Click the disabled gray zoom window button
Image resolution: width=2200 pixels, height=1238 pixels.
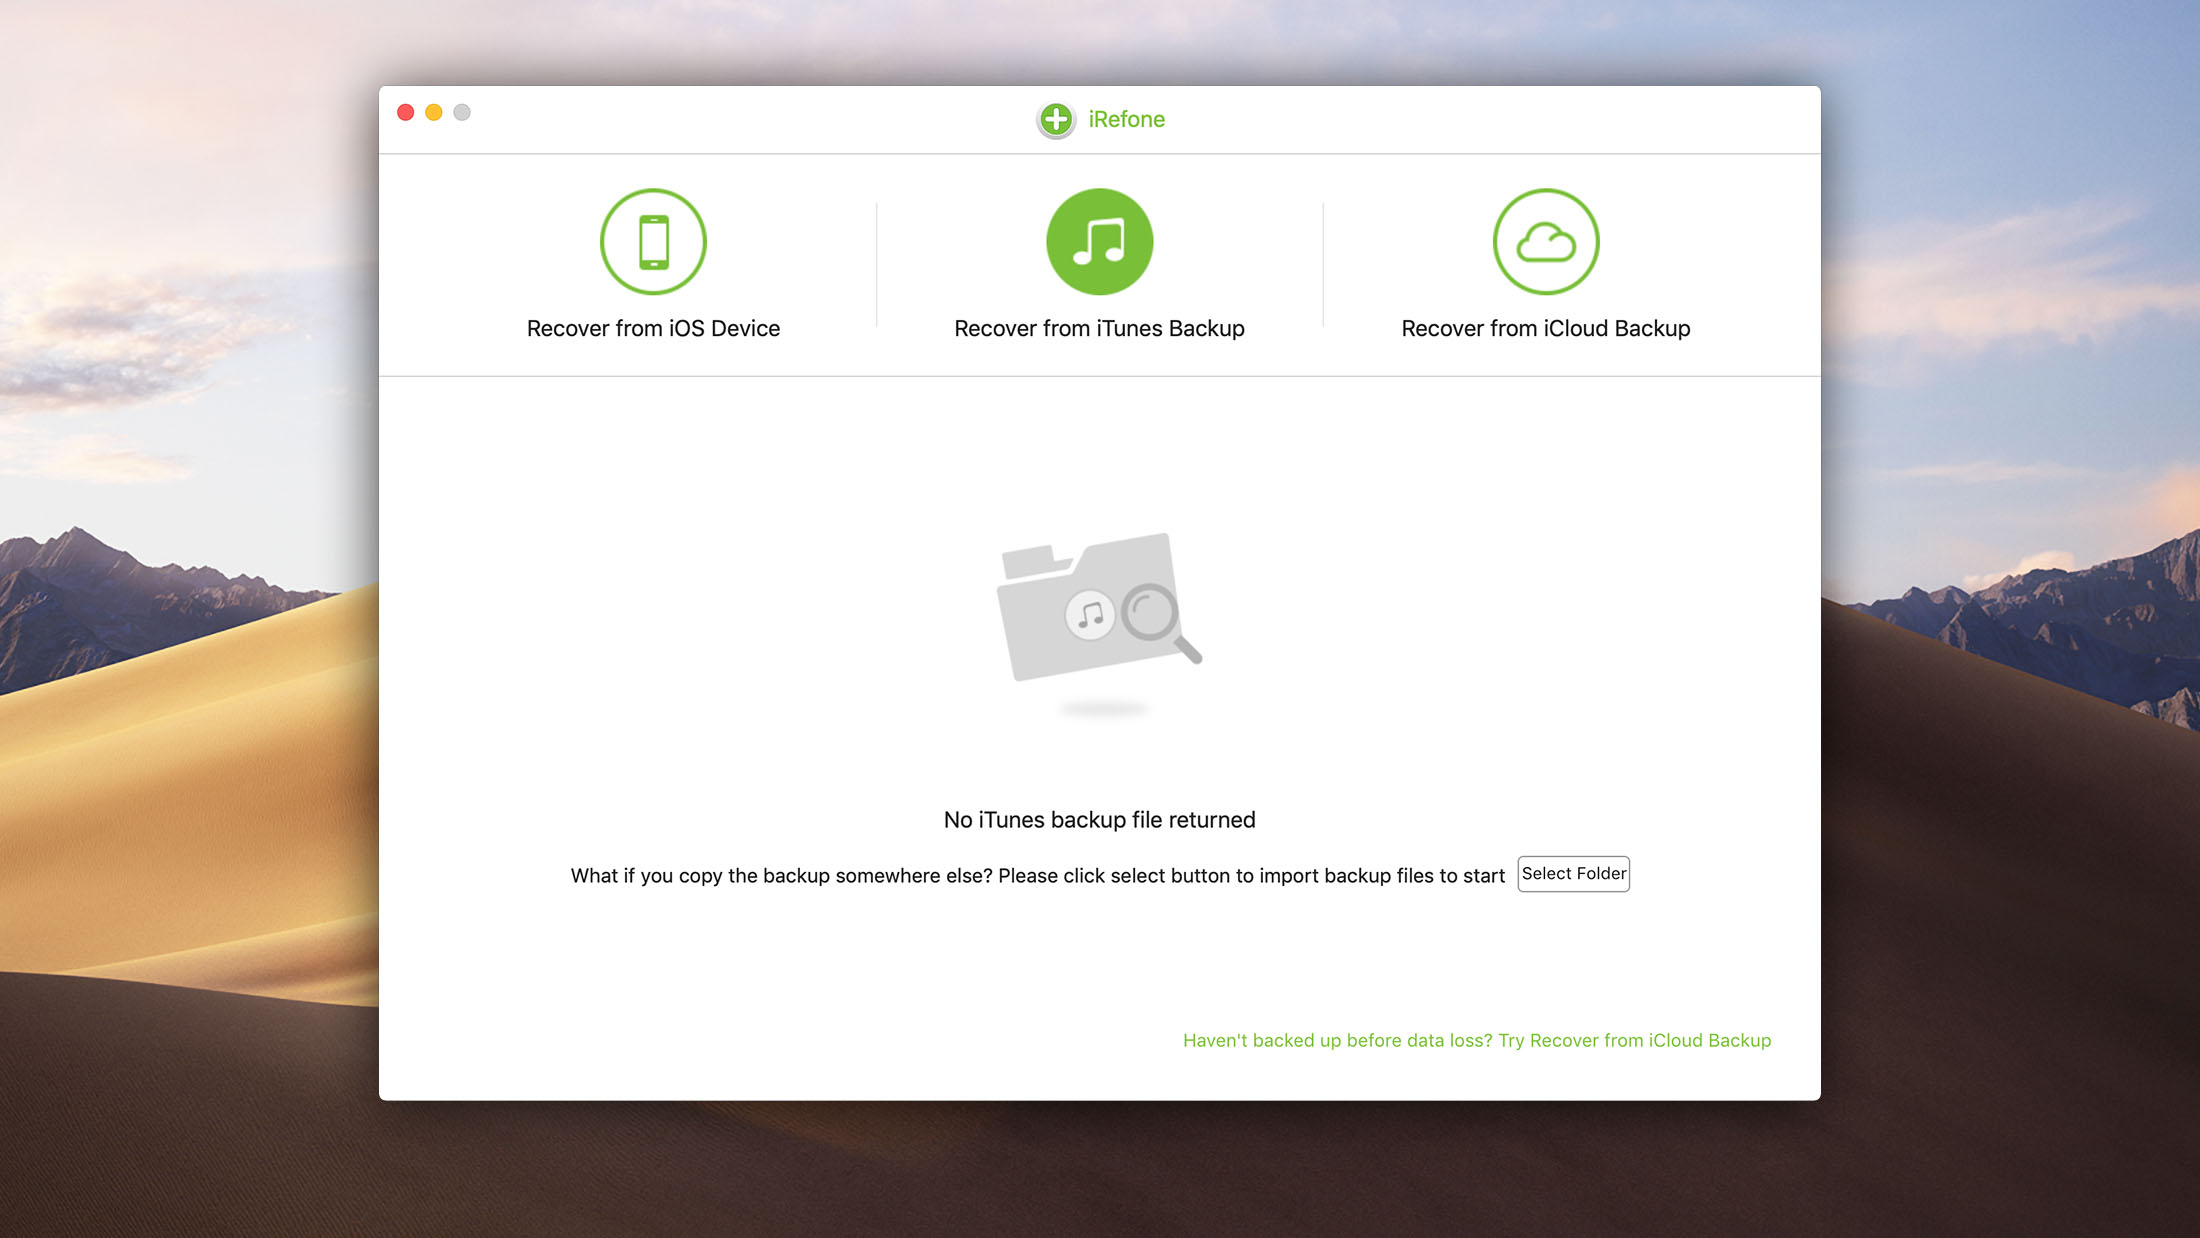click(461, 112)
